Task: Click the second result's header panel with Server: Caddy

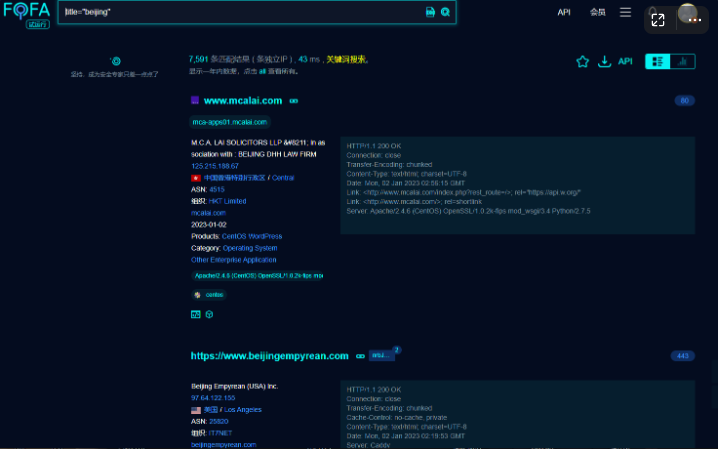Action: click(517, 415)
